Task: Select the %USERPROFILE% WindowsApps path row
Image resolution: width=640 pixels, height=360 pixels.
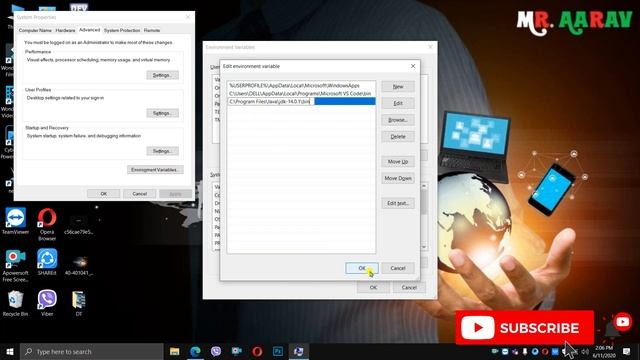Action: (301, 86)
